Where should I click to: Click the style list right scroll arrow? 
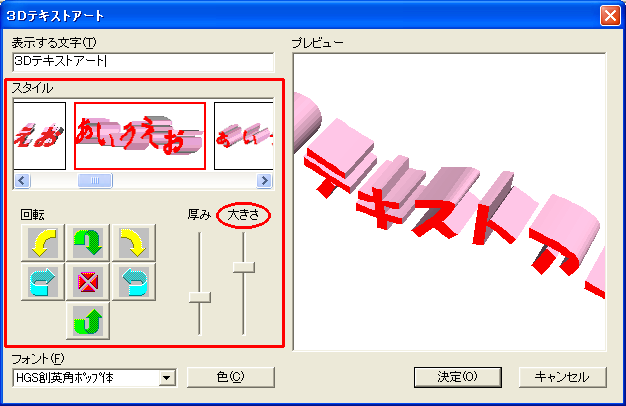coord(264,180)
